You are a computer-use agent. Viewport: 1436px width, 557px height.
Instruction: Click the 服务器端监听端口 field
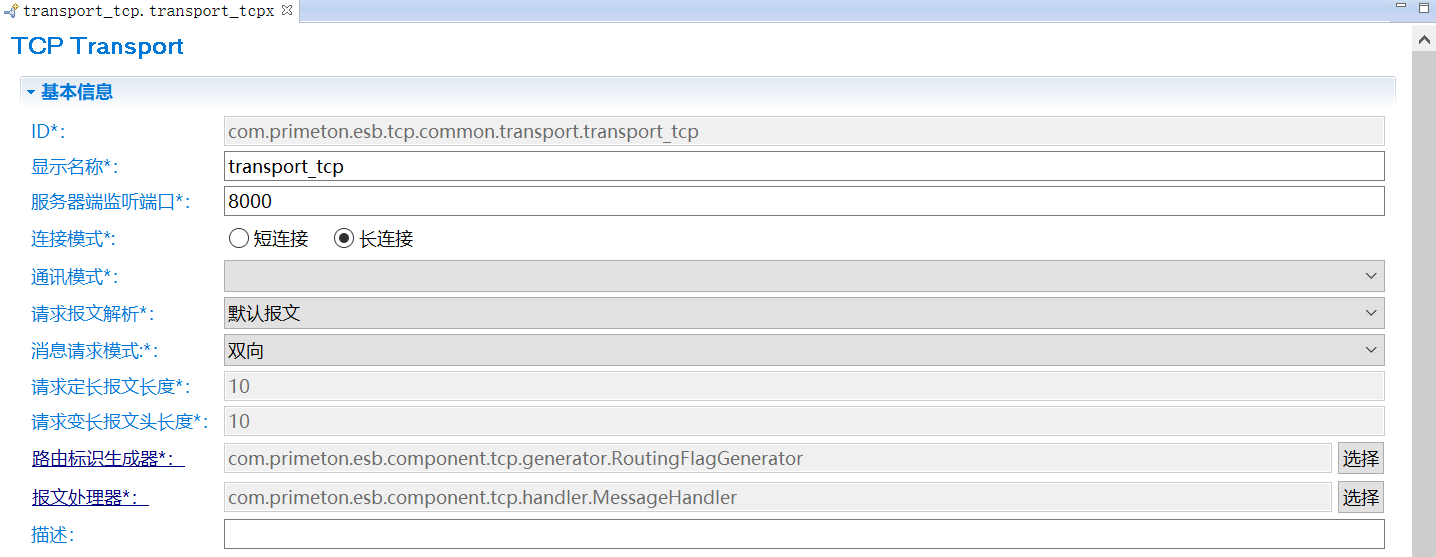[x=804, y=201]
